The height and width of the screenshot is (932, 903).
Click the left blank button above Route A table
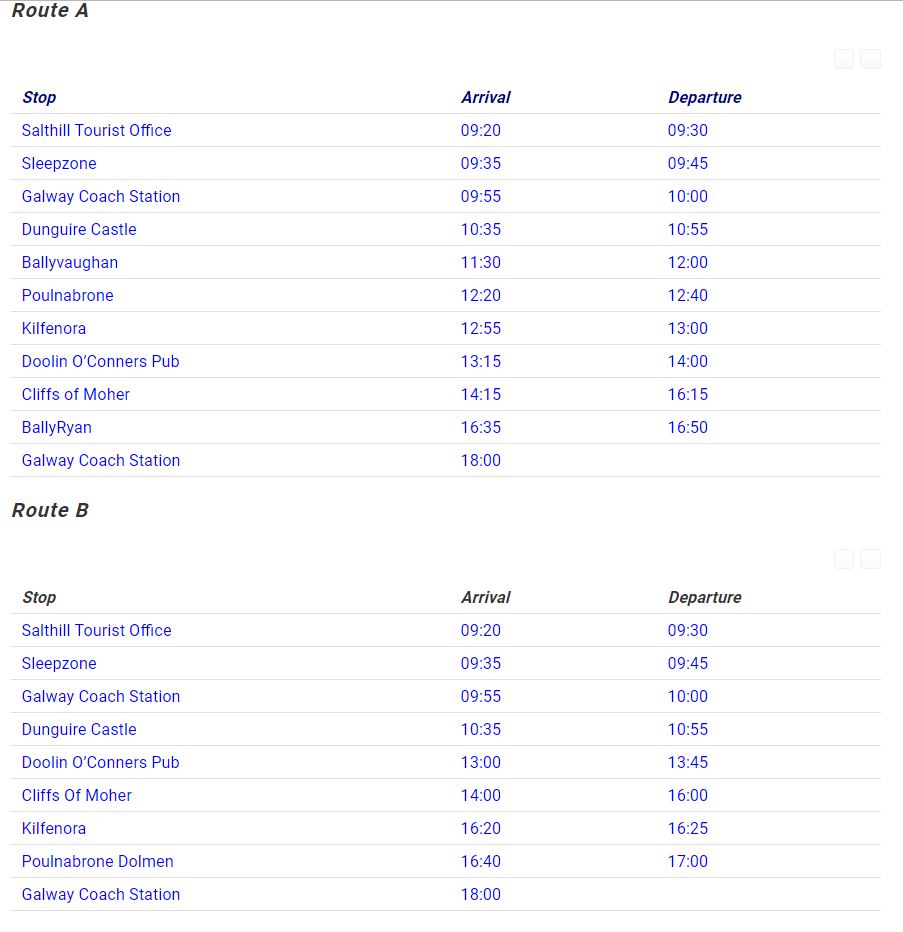[x=844, y=59]
